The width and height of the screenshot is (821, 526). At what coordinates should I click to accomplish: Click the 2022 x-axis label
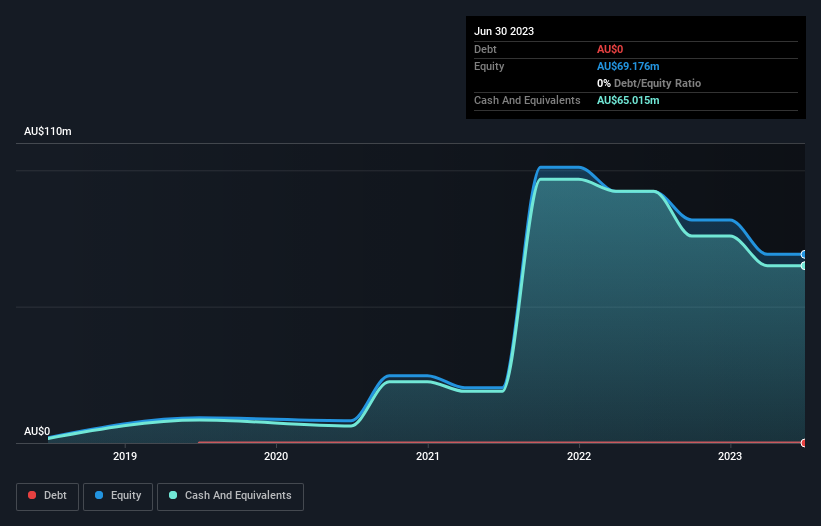(579, 456)
